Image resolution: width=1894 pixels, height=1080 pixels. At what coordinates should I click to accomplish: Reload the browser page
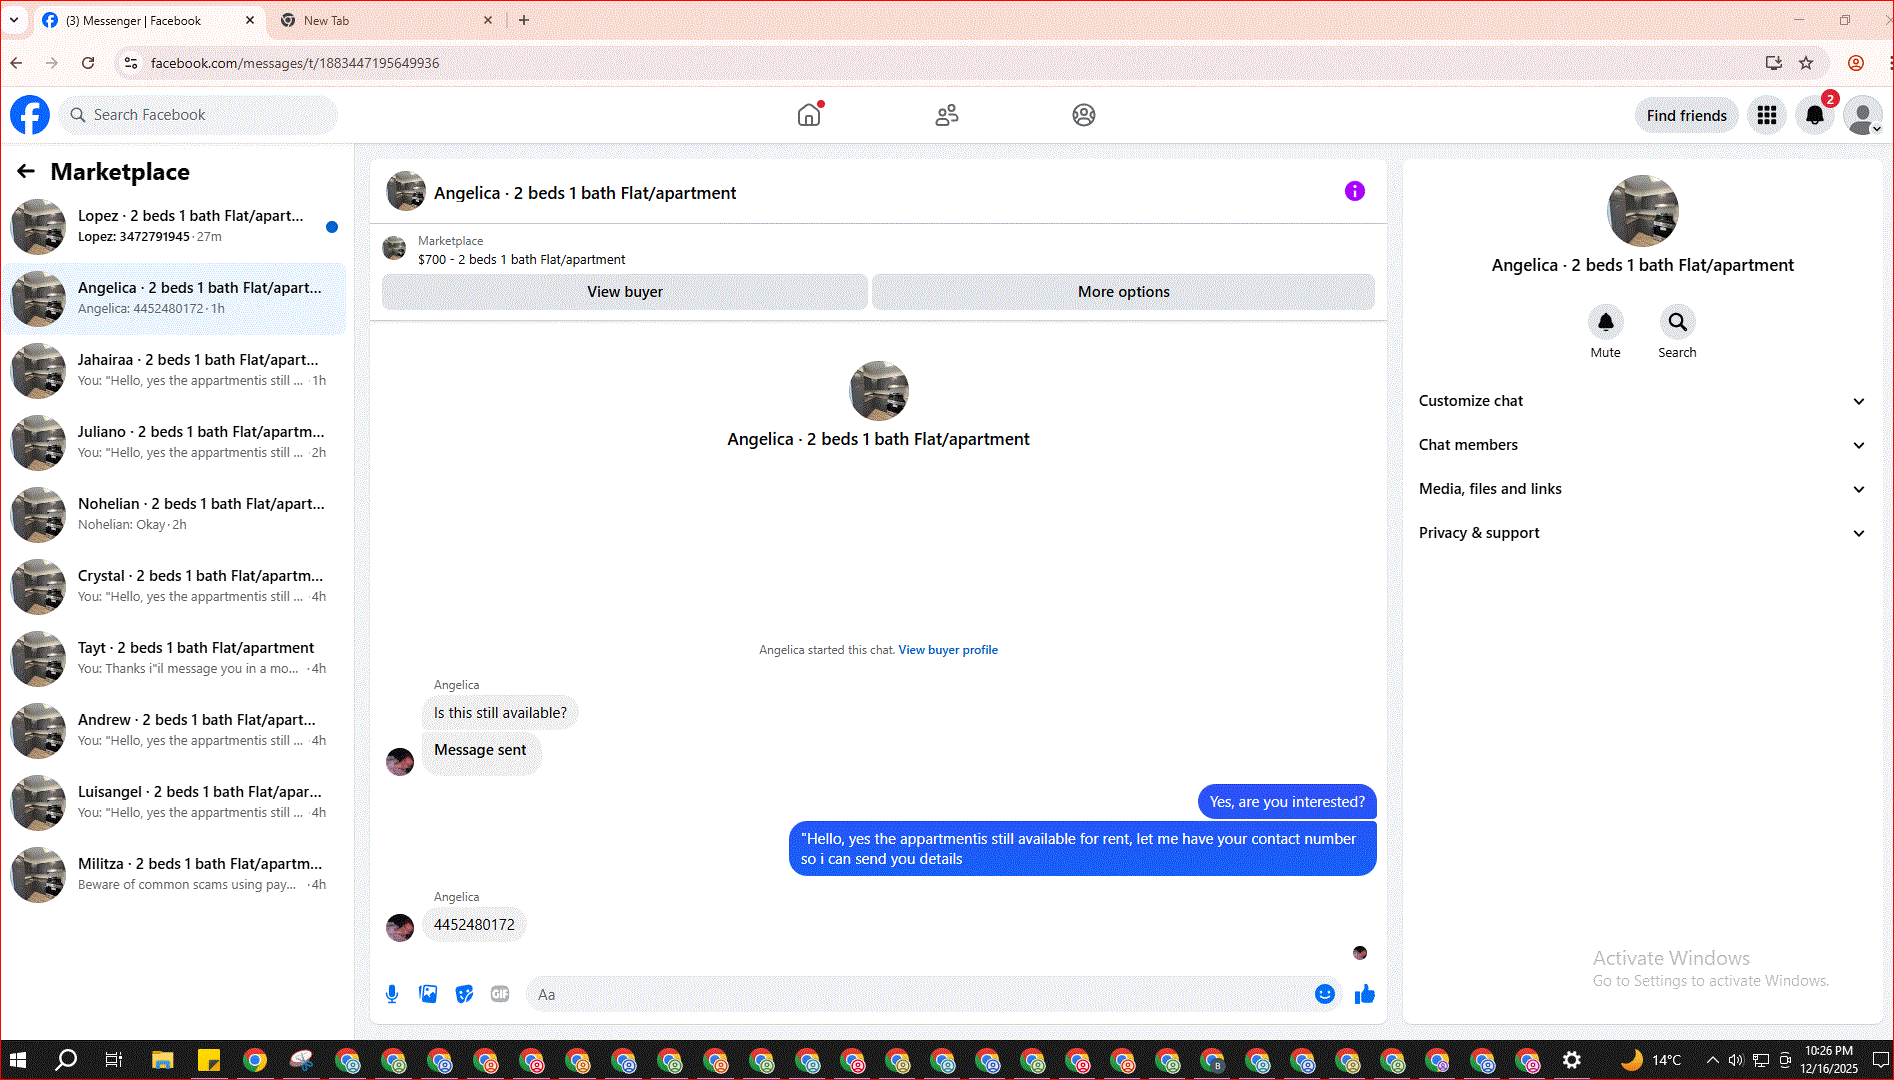(88, 63)
